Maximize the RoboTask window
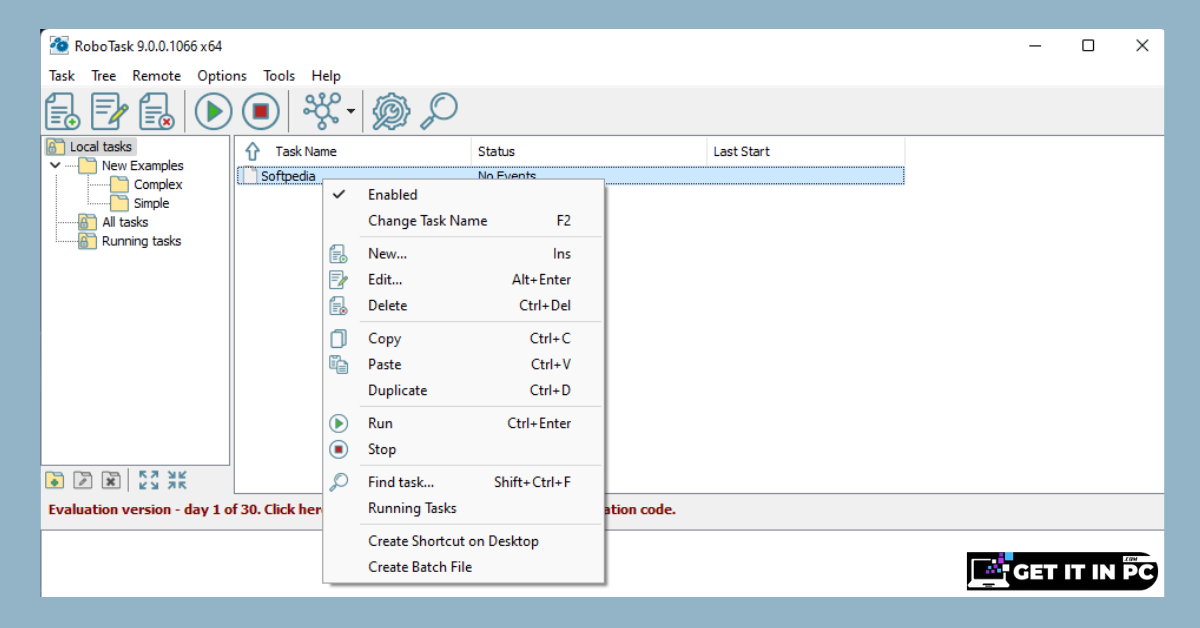 [x=1088, y=45]
